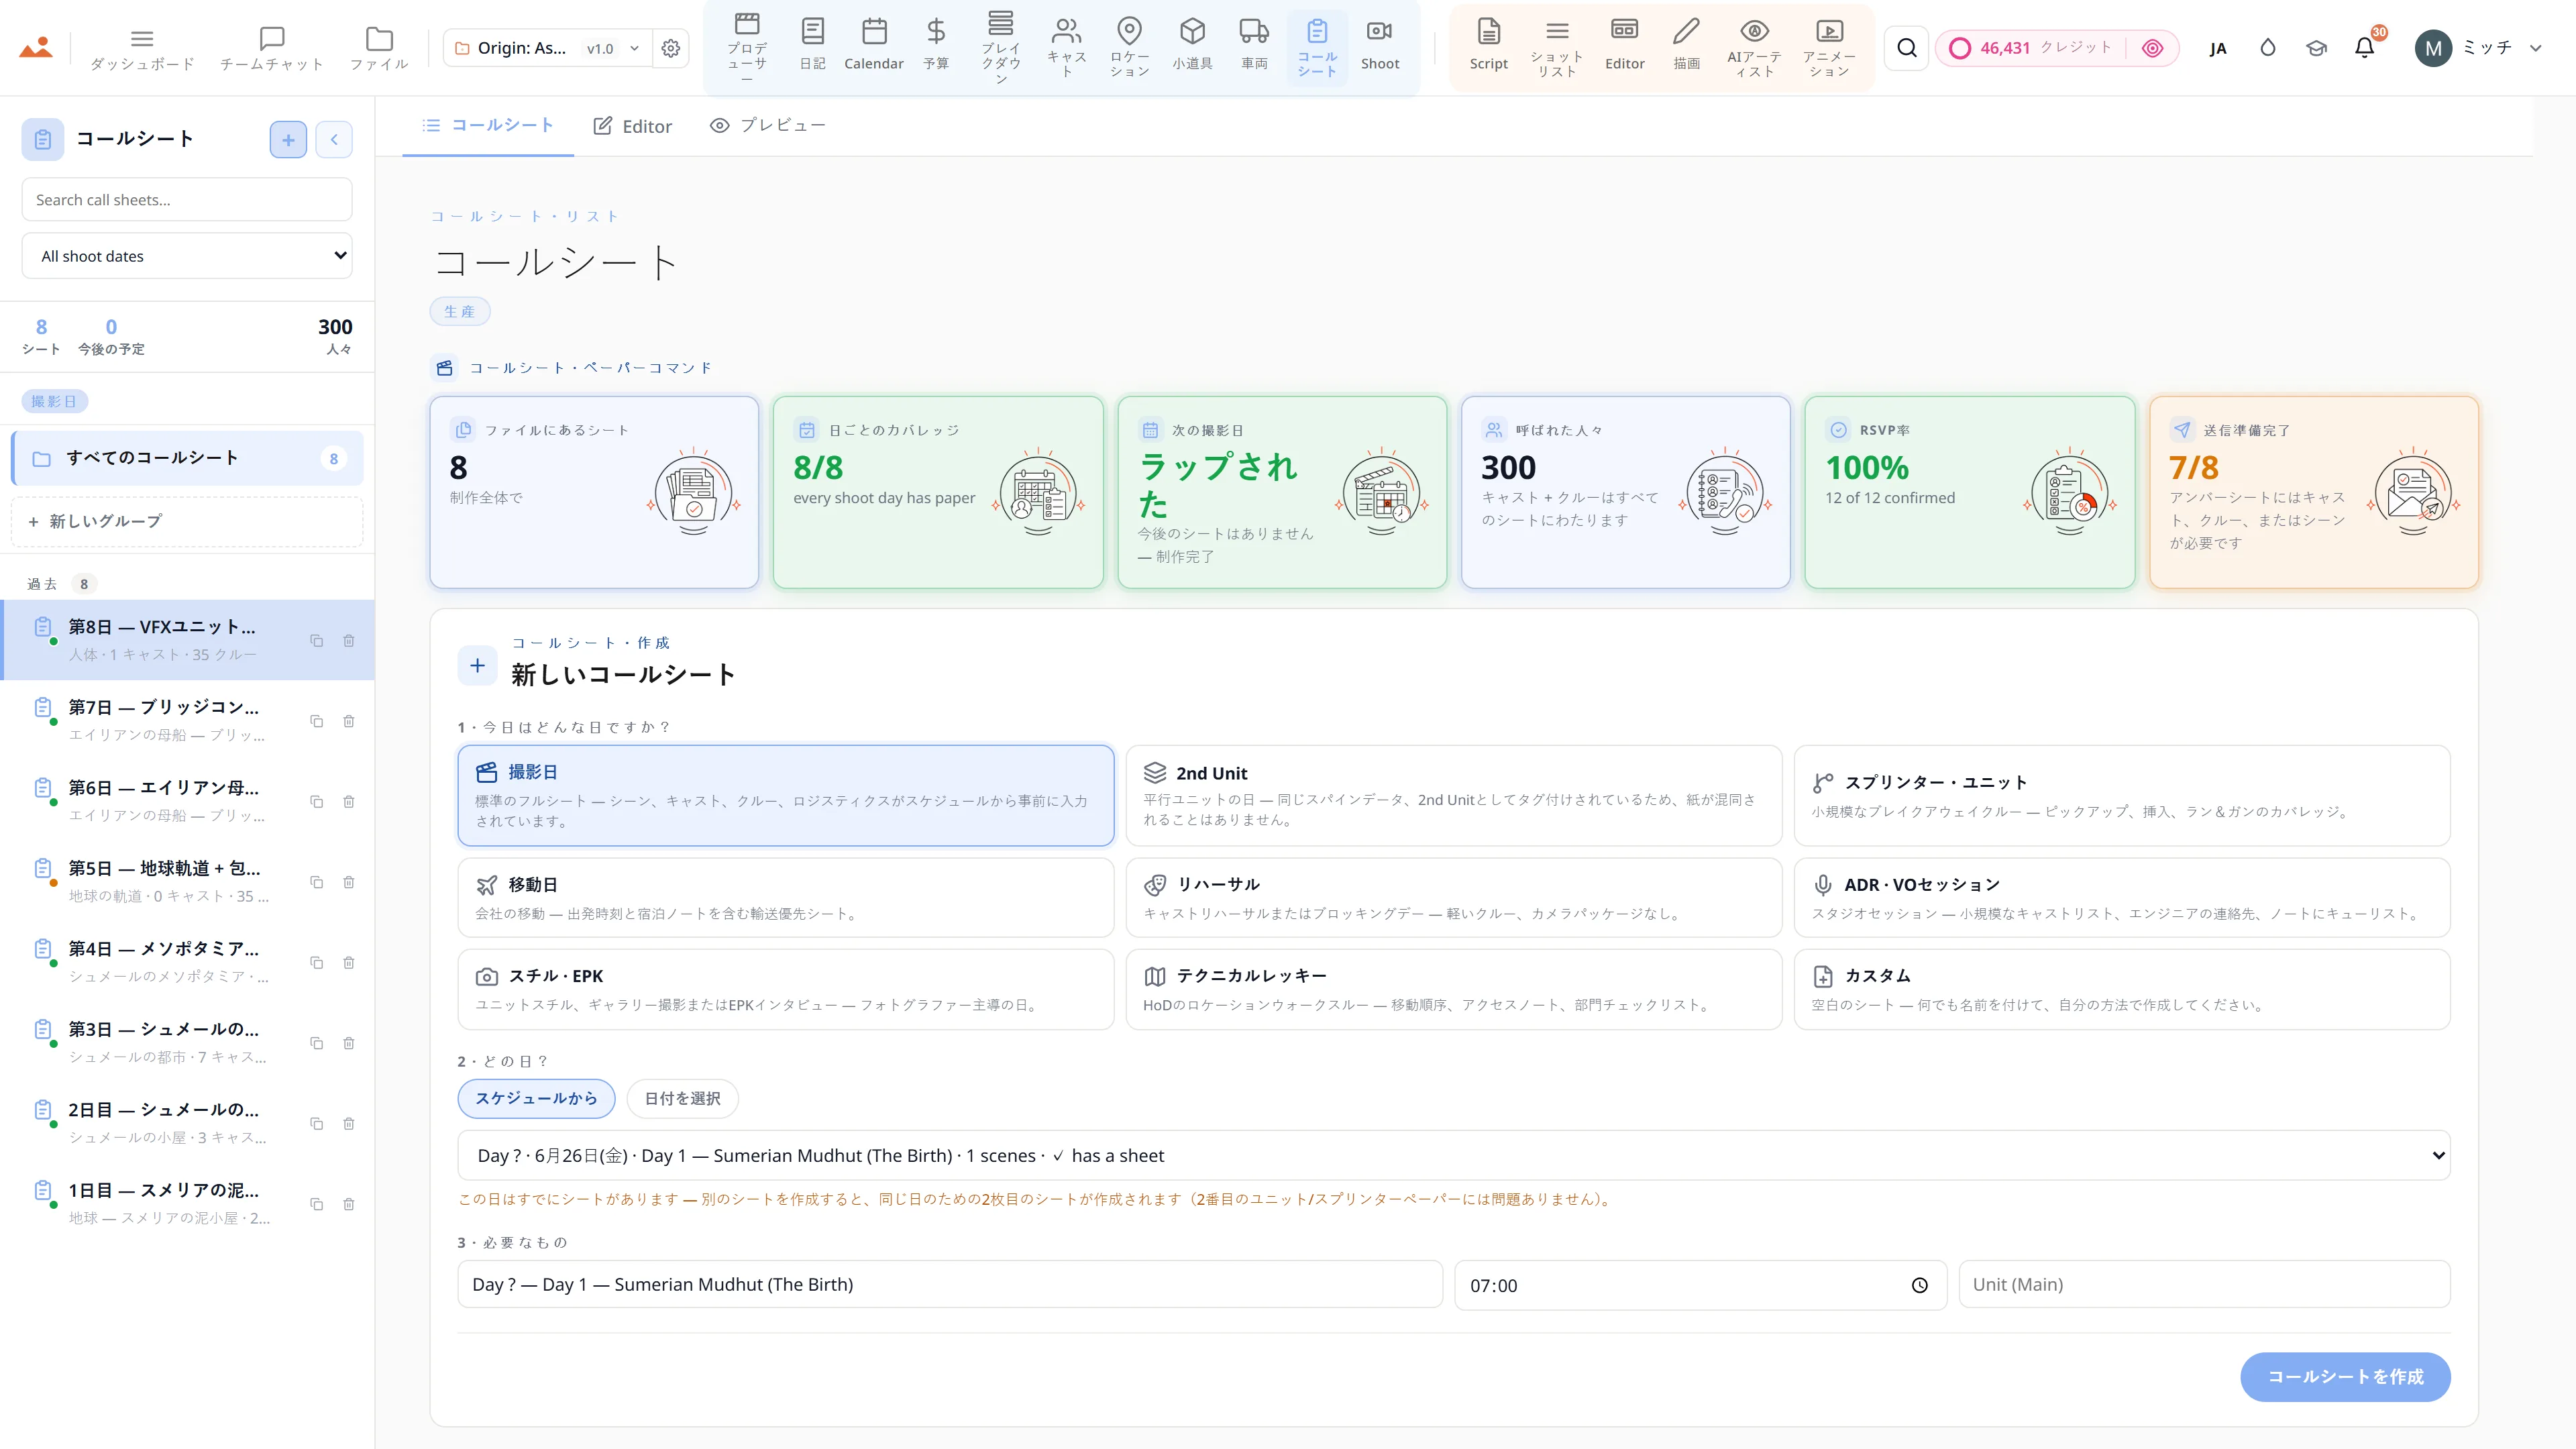Image resolution: width=2576 pixels, height=1449 pixels.
Task: Select the 2nd Unit sheet type
Action: tap(1453, 795)
